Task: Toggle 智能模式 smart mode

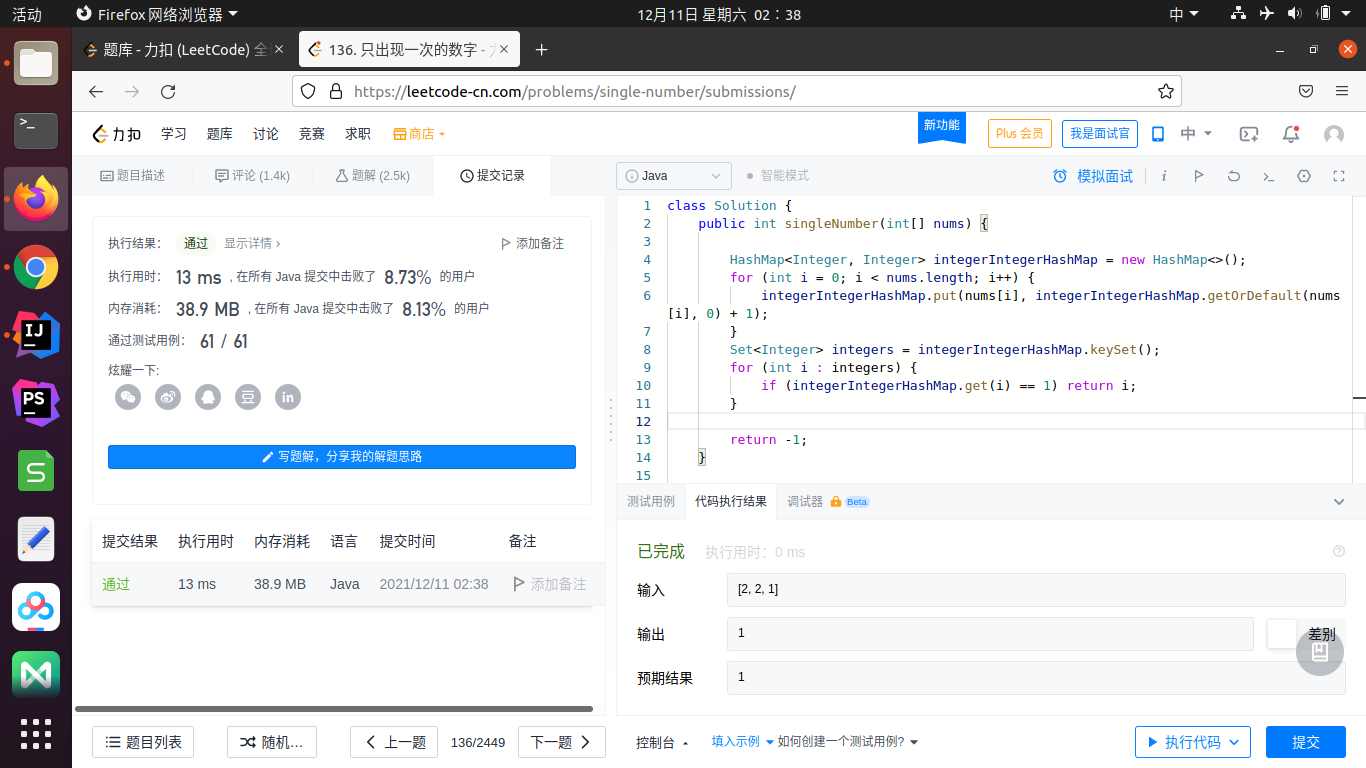Action: click(x=778, y=176)
